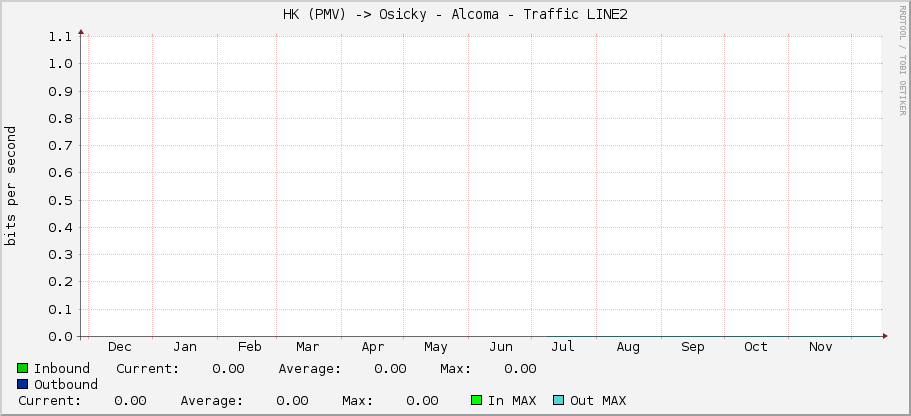Click the Oct month label
Image resolution: width=911 pixels, height=416 pixels.
click(756, 347)
